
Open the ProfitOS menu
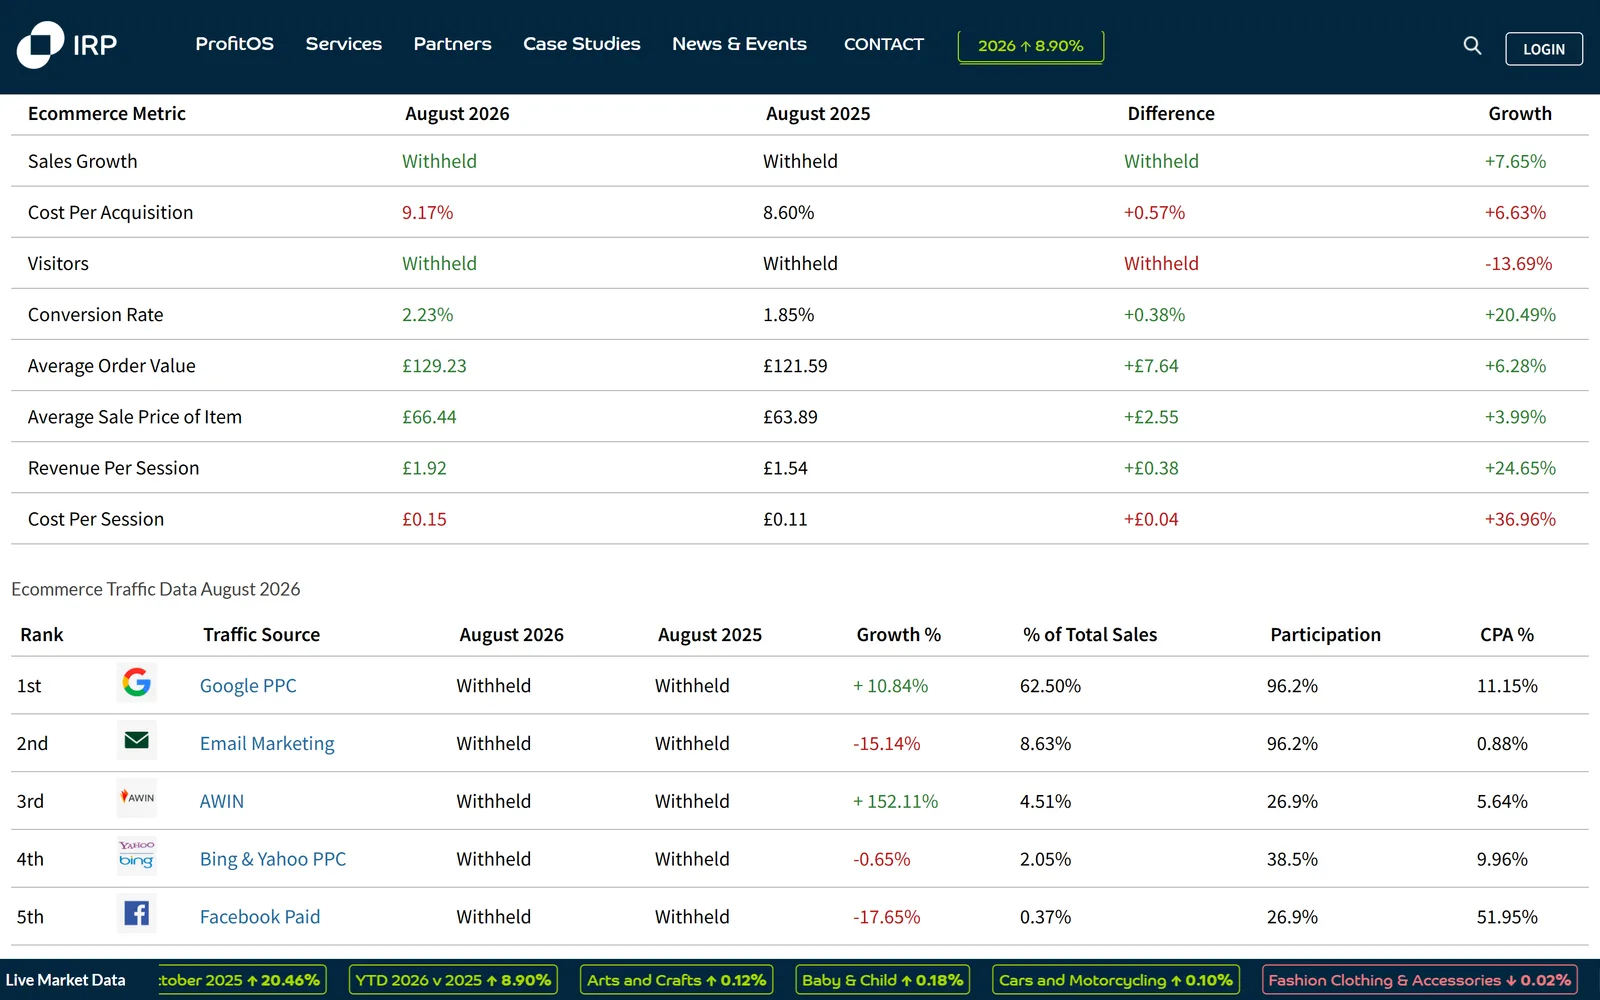click(x=234, y=44)
